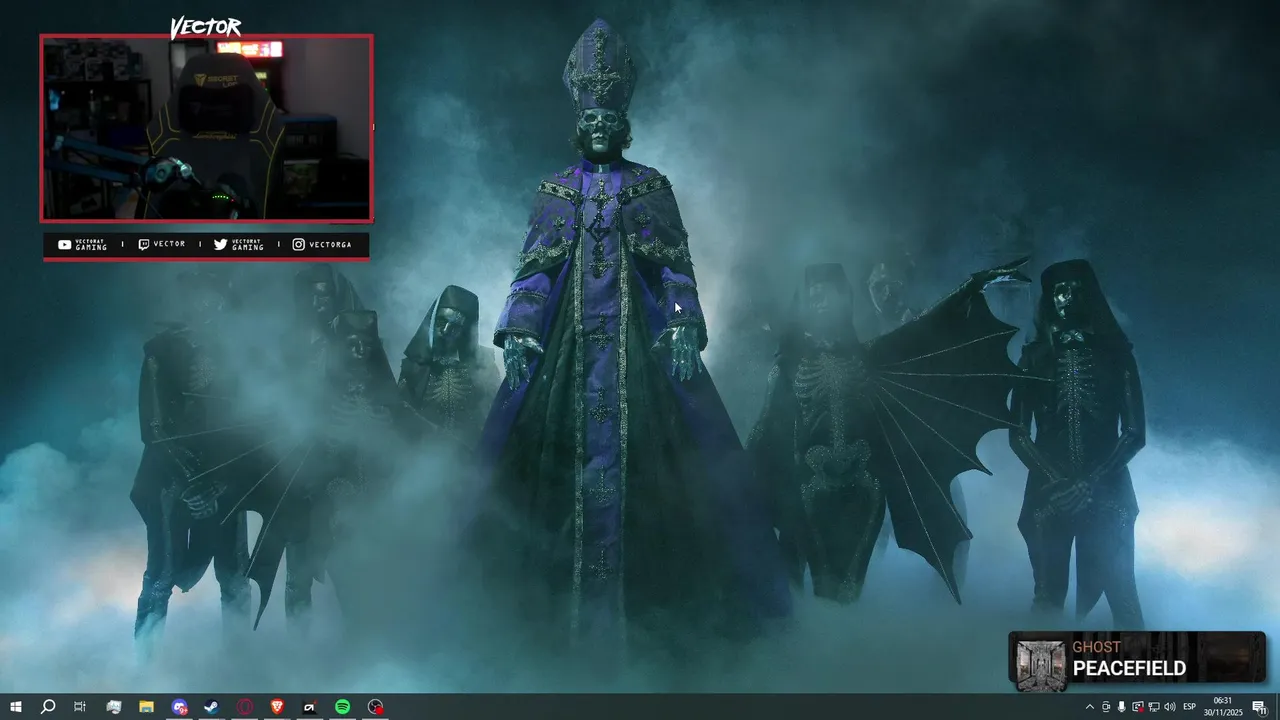
Task: Open the red-dot screen recording tray icon
Action: pyautogui.click(x=1138, y=707)
